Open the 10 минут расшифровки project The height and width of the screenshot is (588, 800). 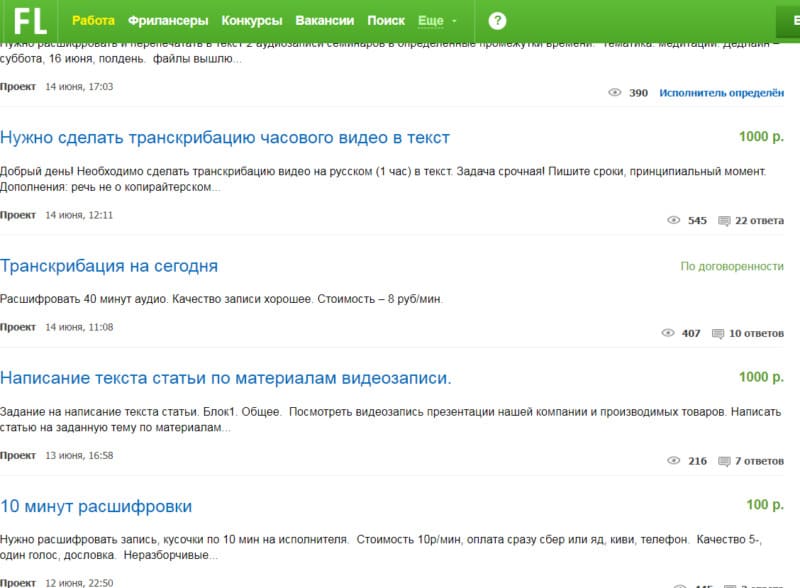point(96,506)
